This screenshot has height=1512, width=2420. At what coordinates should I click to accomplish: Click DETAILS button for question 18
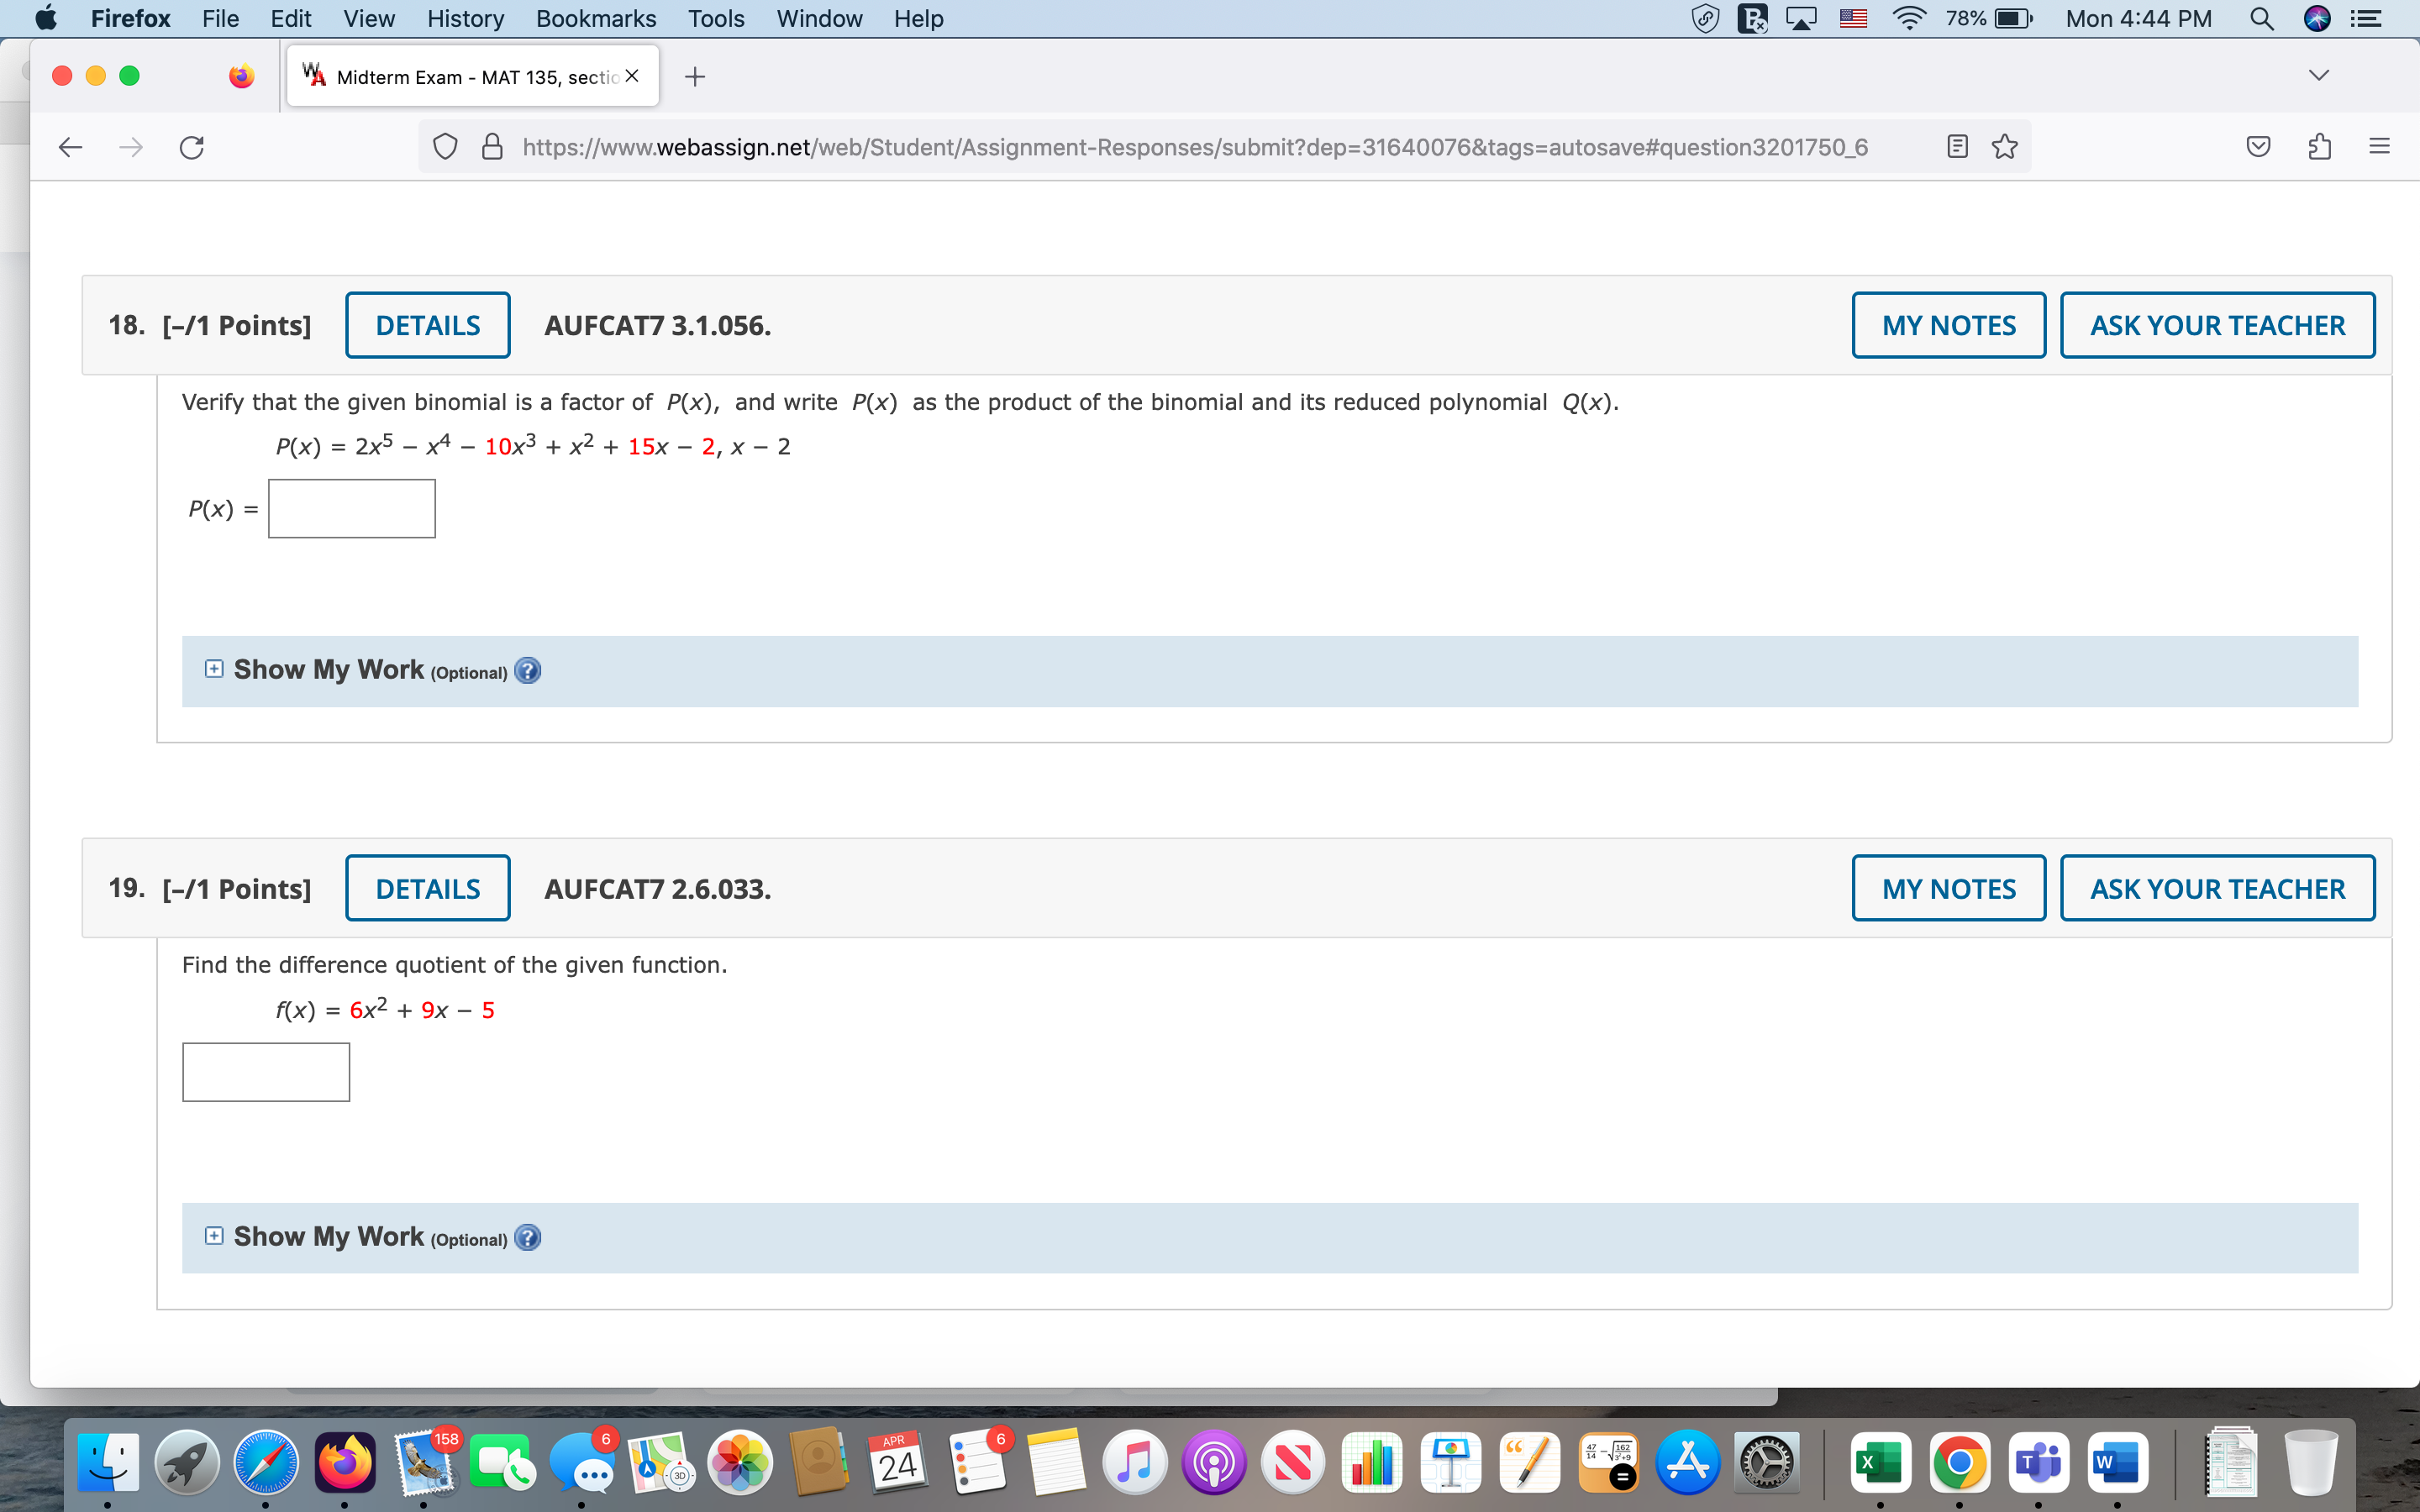coord(428,325)
